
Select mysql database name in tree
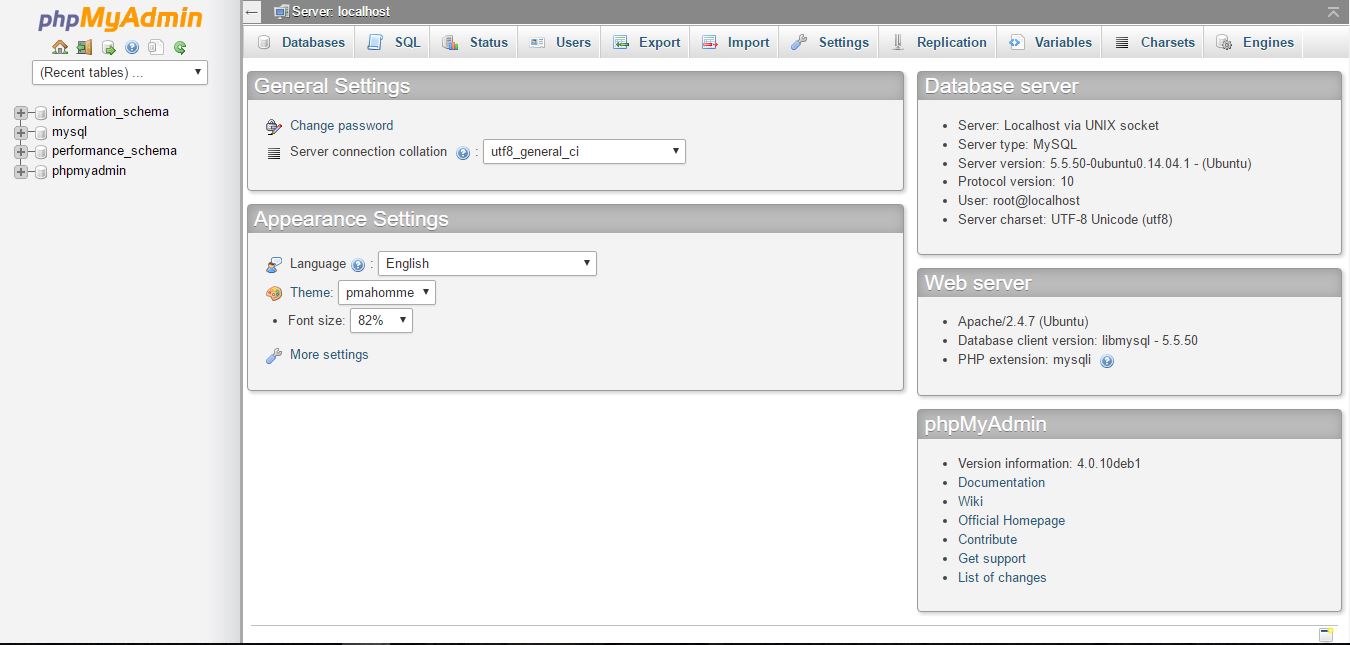coord(70,131)
